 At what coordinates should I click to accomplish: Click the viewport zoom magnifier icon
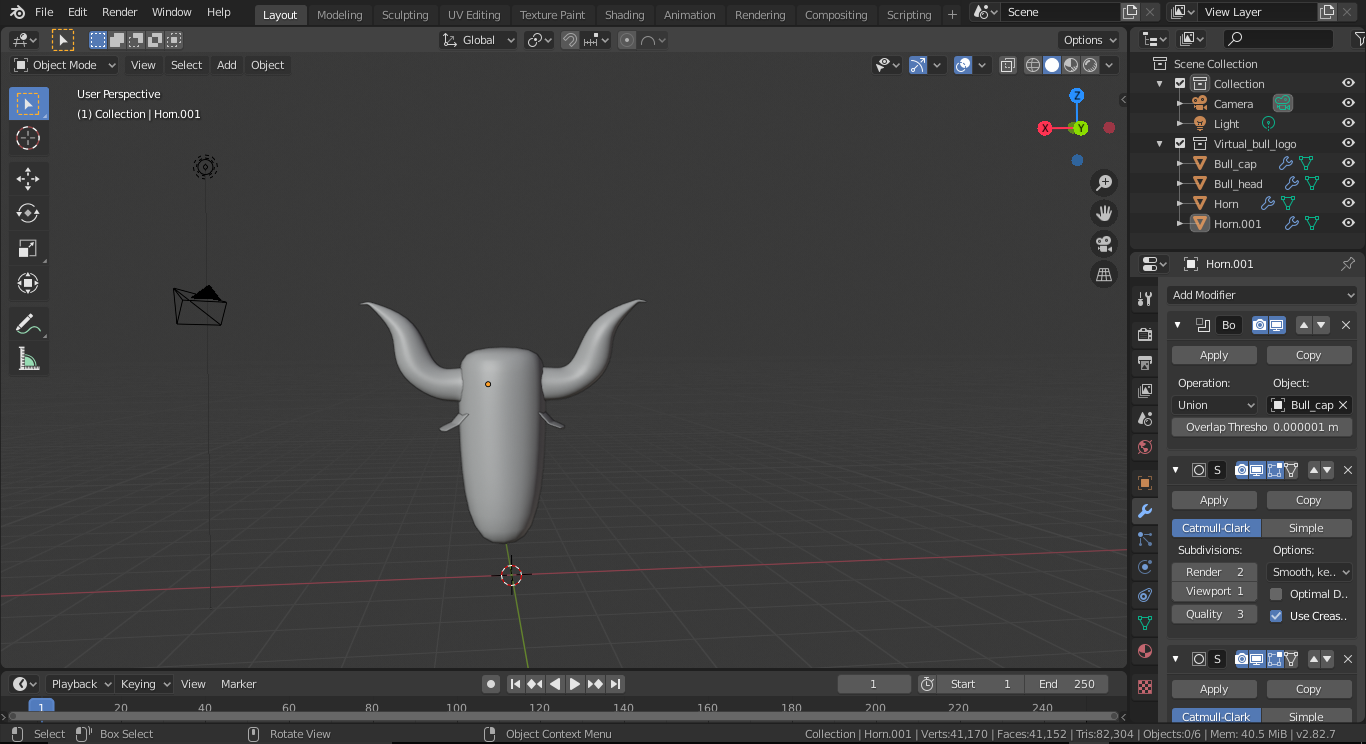coord(1104,183)
